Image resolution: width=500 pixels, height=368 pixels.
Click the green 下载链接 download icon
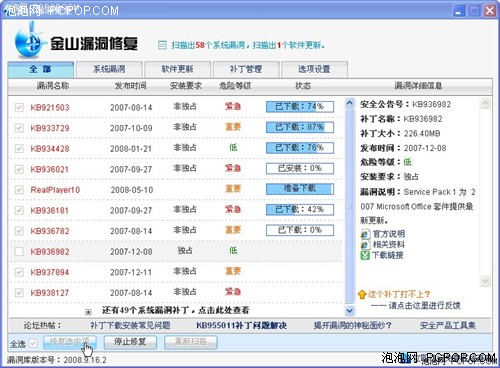pyautogui.click(x=365, y=255)
